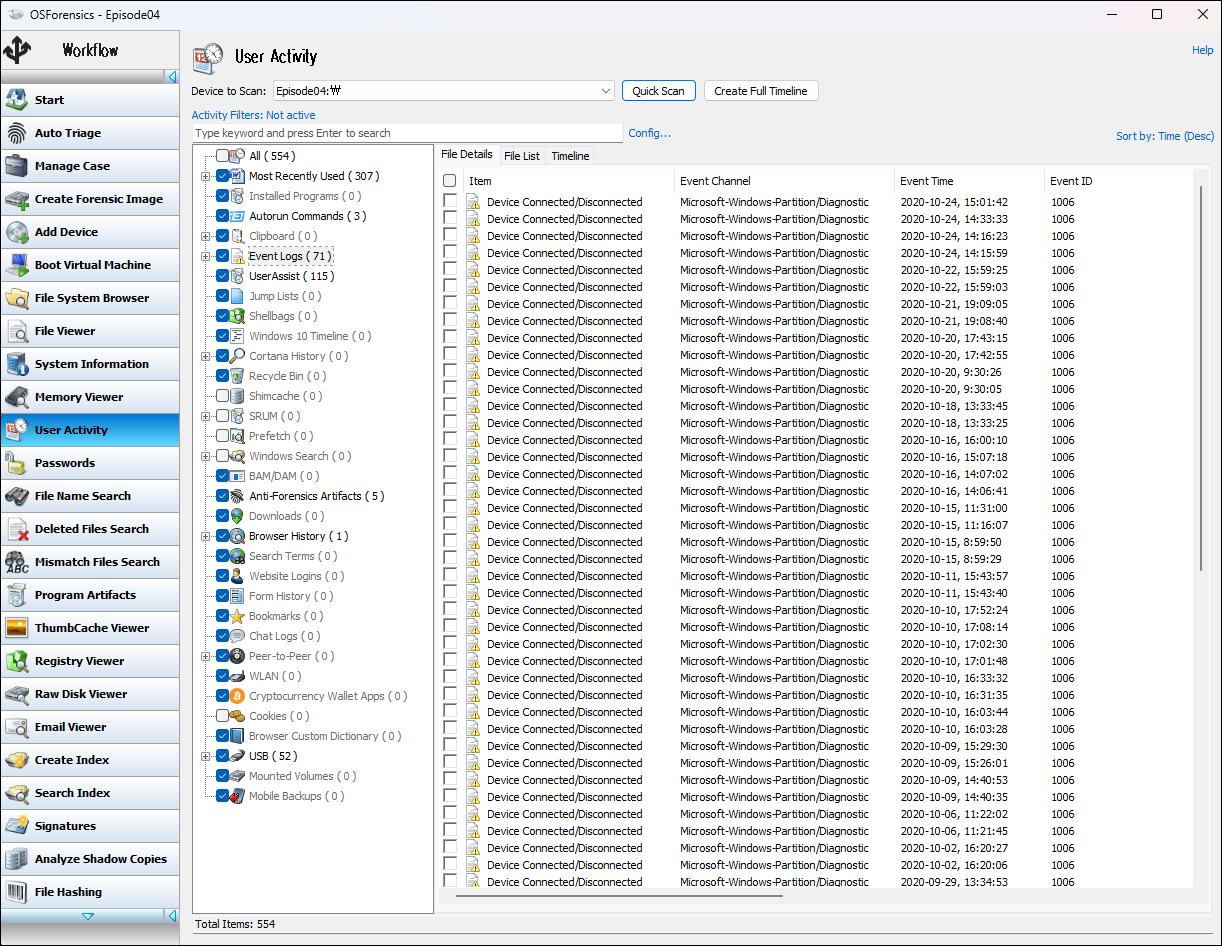Switch to the File Details tab
The width and height of the screenshot is (1222, 946).
(467, 155)
